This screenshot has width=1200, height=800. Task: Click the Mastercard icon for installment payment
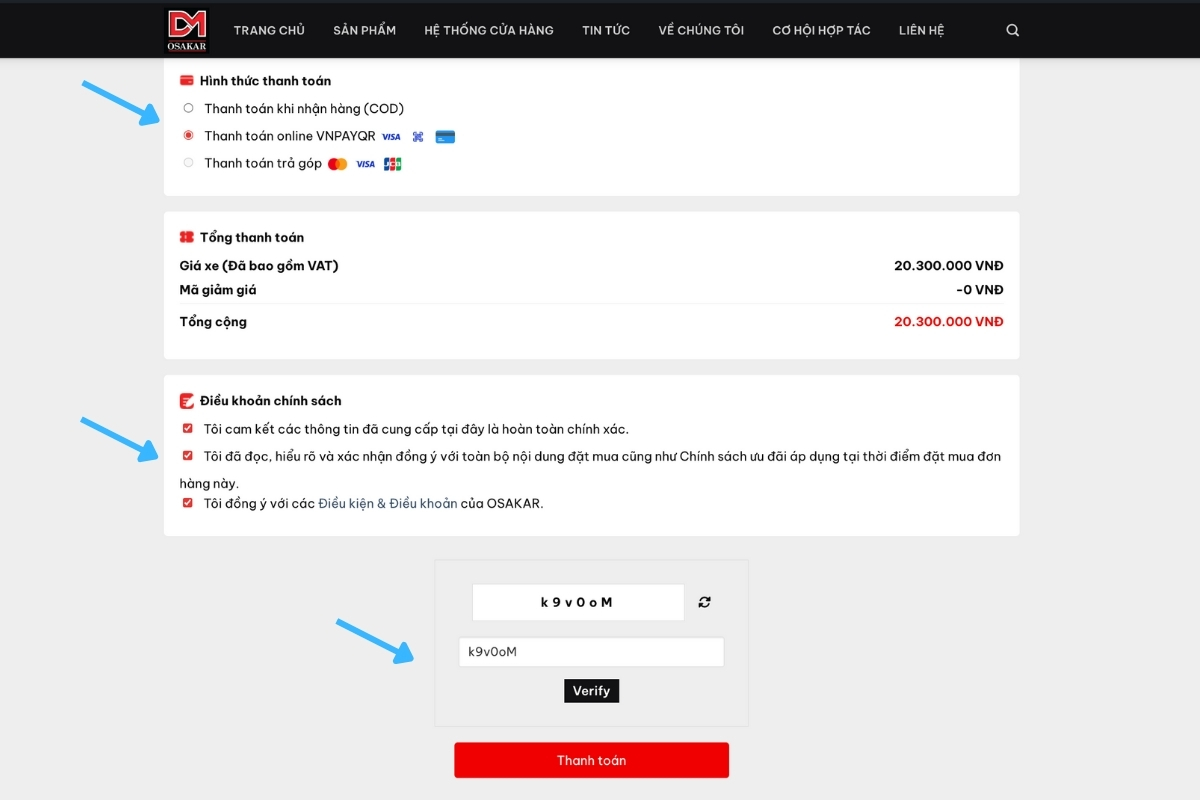tap(337, 164)
